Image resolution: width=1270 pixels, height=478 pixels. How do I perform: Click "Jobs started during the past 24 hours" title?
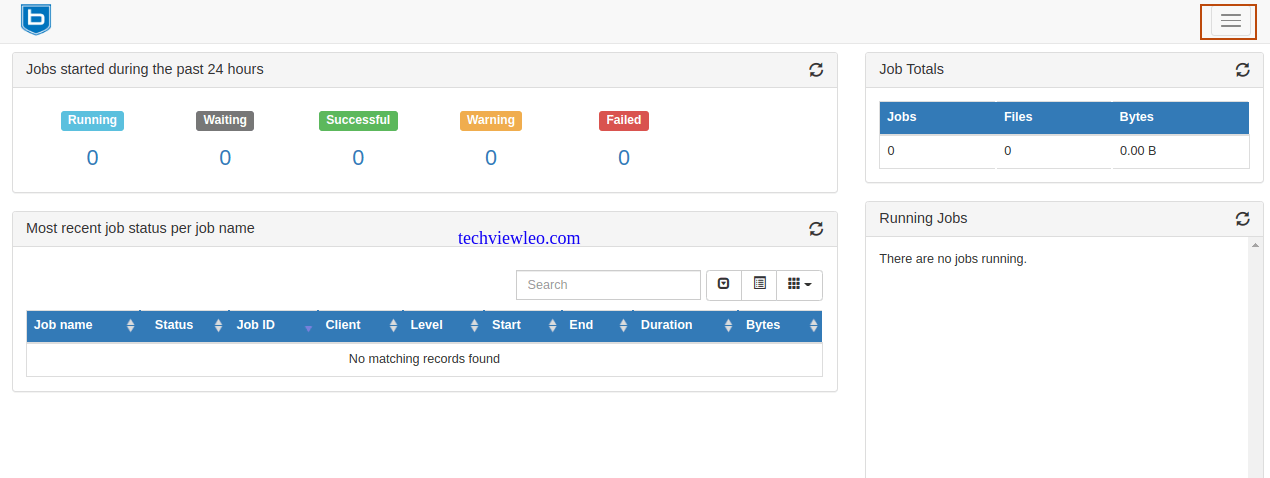(x=145, y=70)
